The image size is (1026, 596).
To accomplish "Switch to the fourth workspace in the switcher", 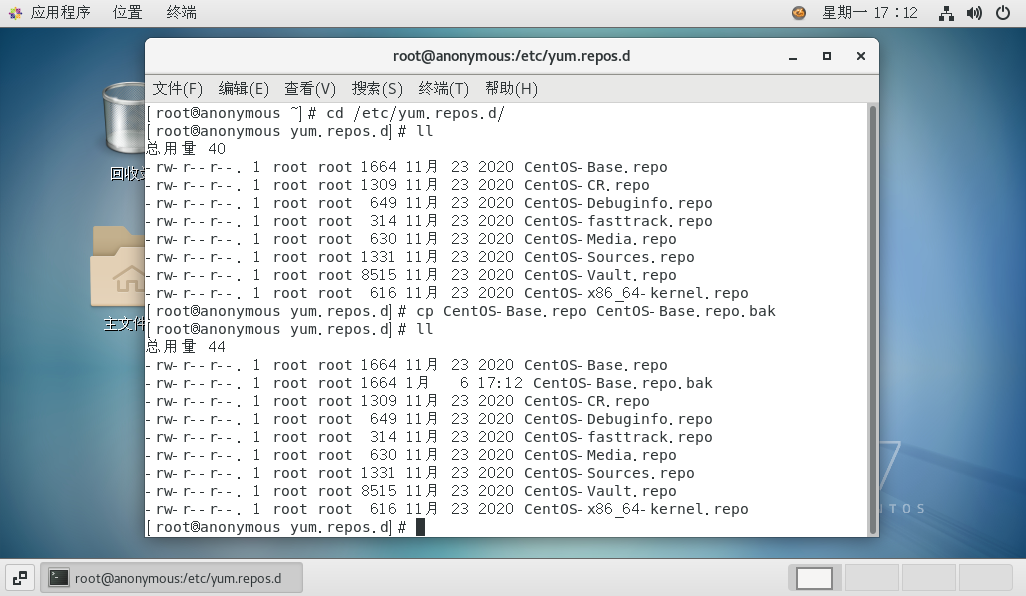I will click(986, 578).
